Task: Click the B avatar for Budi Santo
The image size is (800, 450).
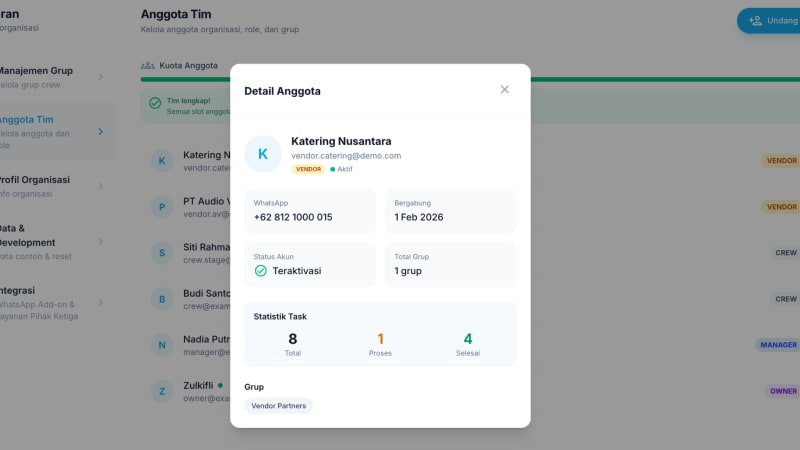Action: coord(162,299)
